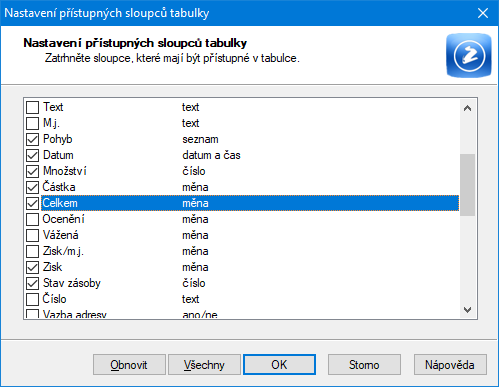The height and width of the screenshot is (387, 499).
Task: Toggle the Částka column checkbox
Action: pyautogui.click(x=32, y=187)
